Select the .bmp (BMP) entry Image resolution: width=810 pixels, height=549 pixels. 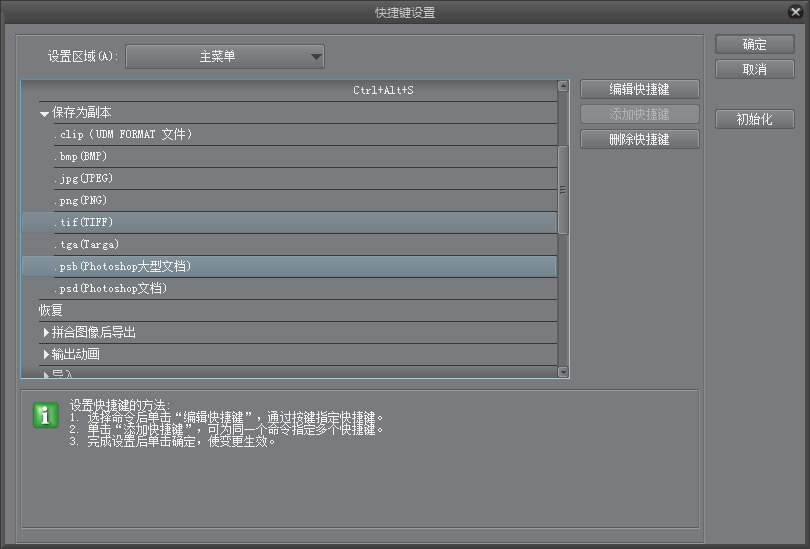[x=81, y=157]
